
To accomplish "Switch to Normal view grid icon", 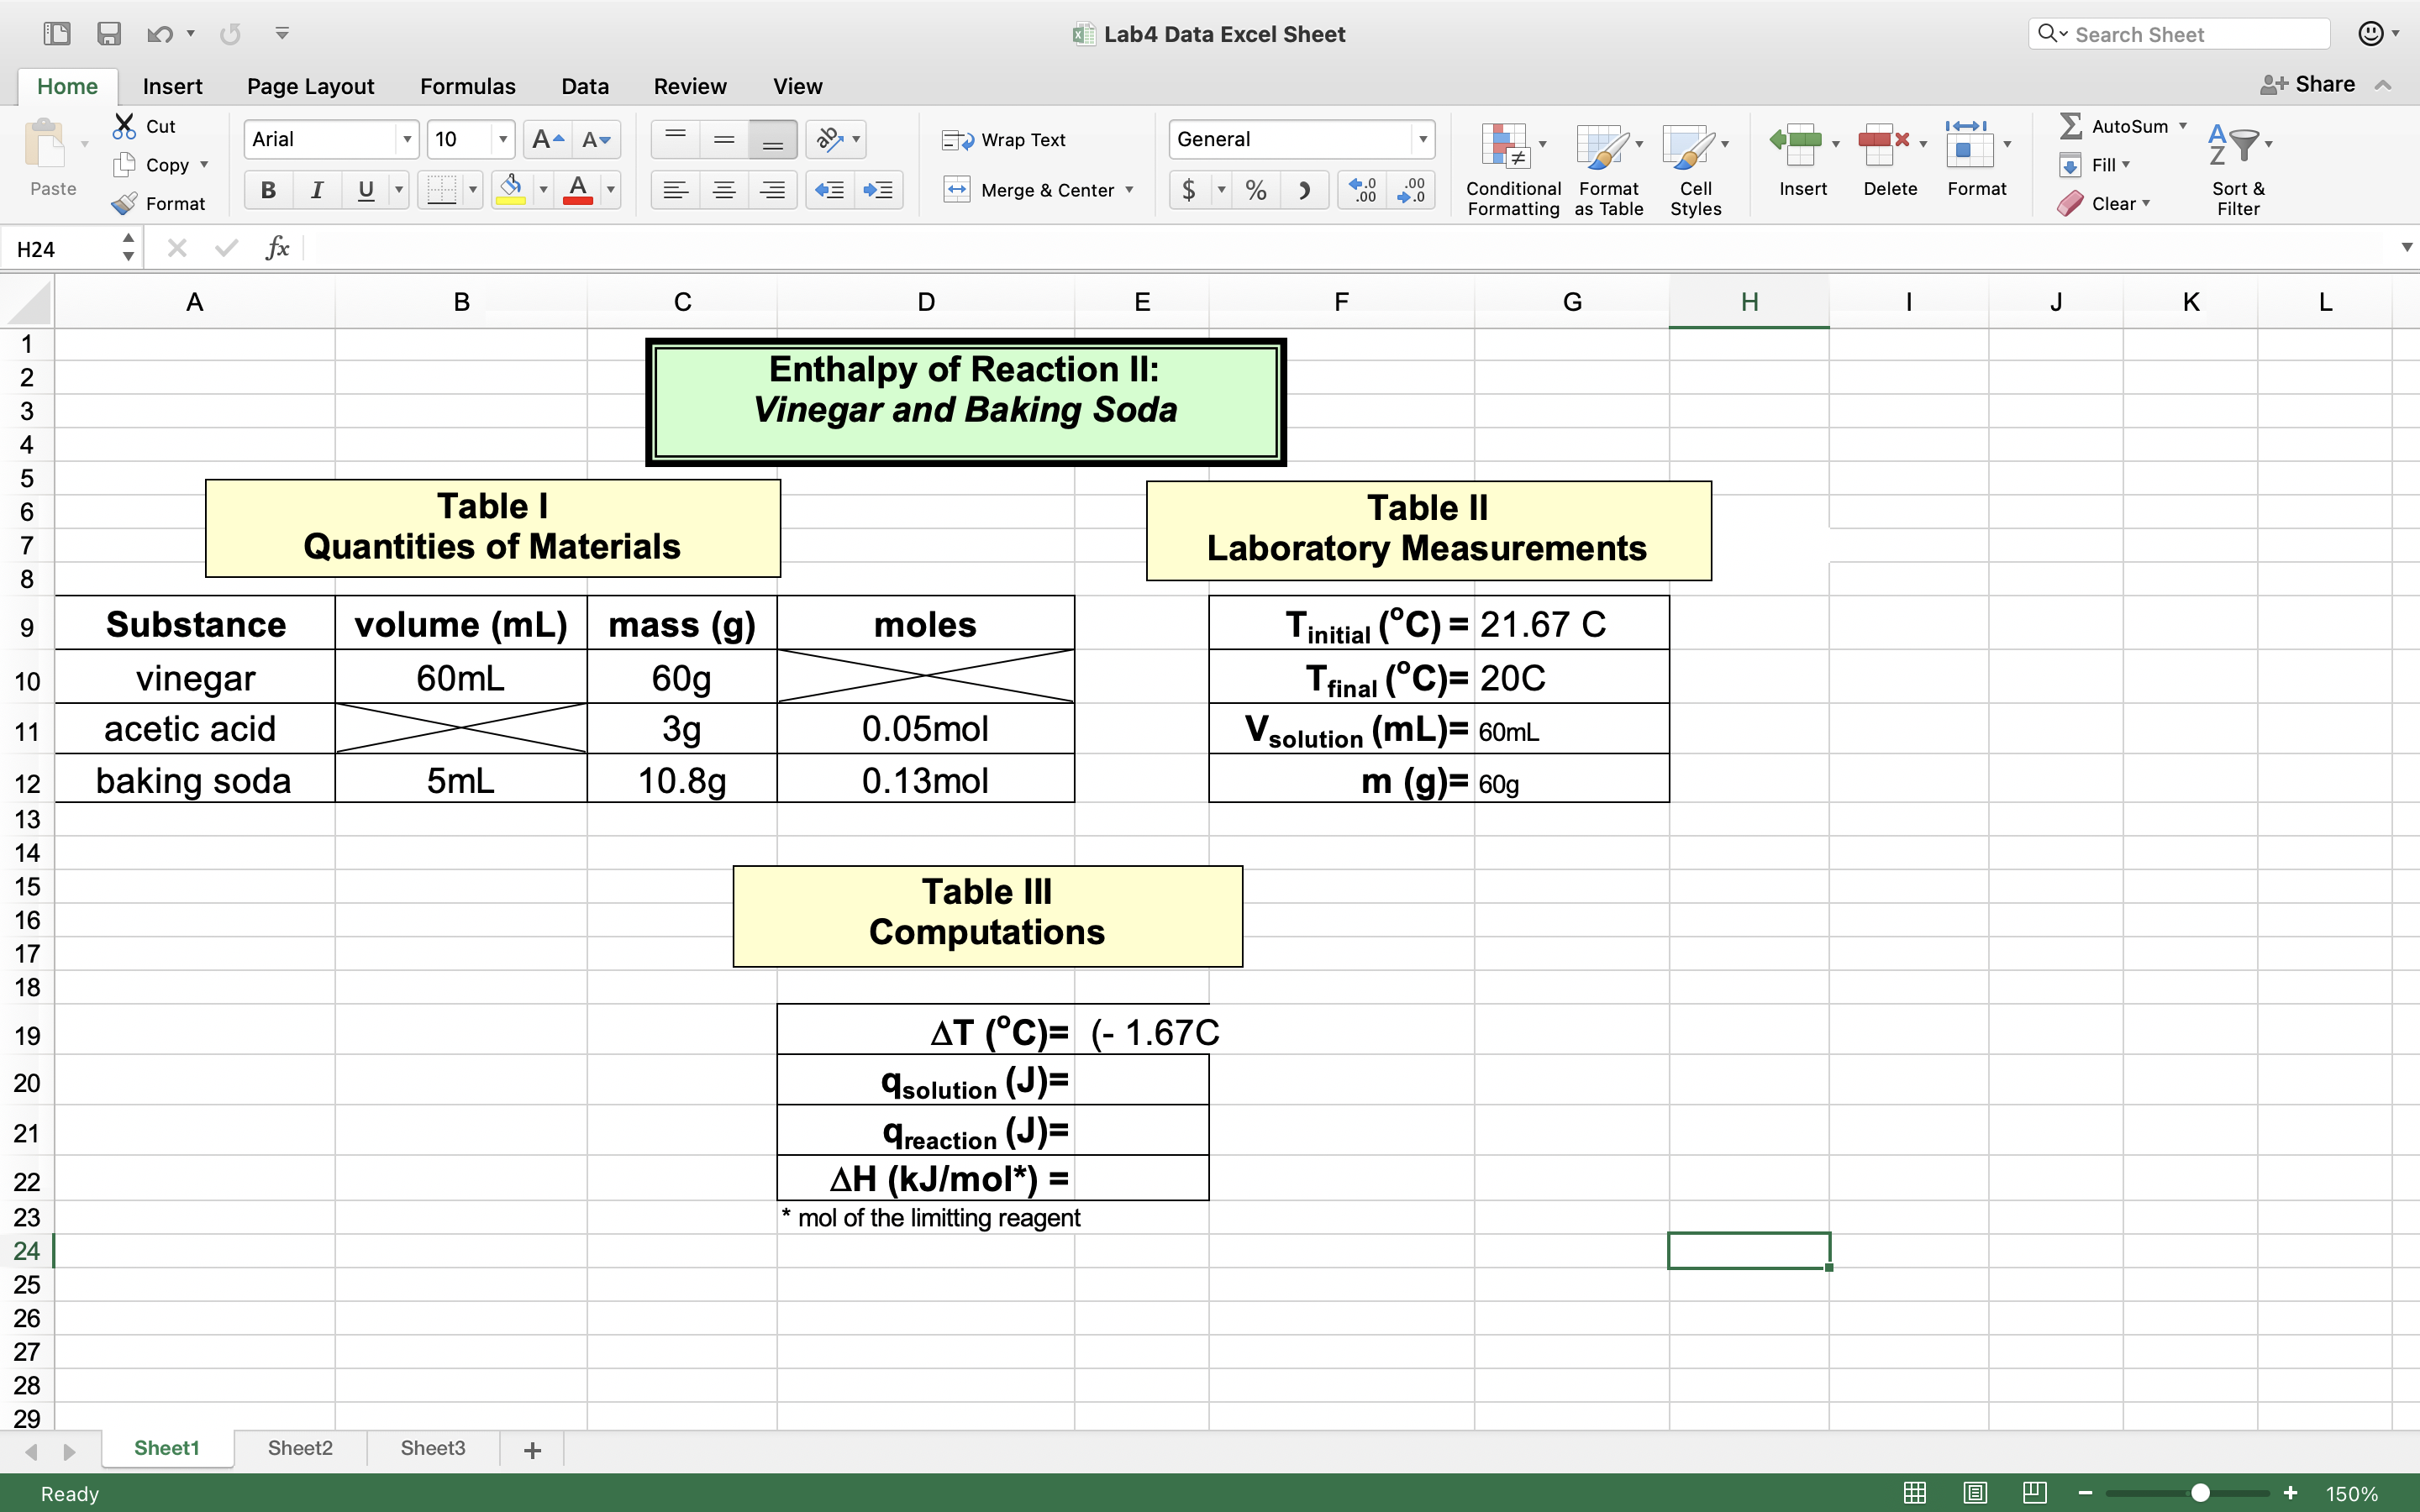I will coord(1915,1493).
